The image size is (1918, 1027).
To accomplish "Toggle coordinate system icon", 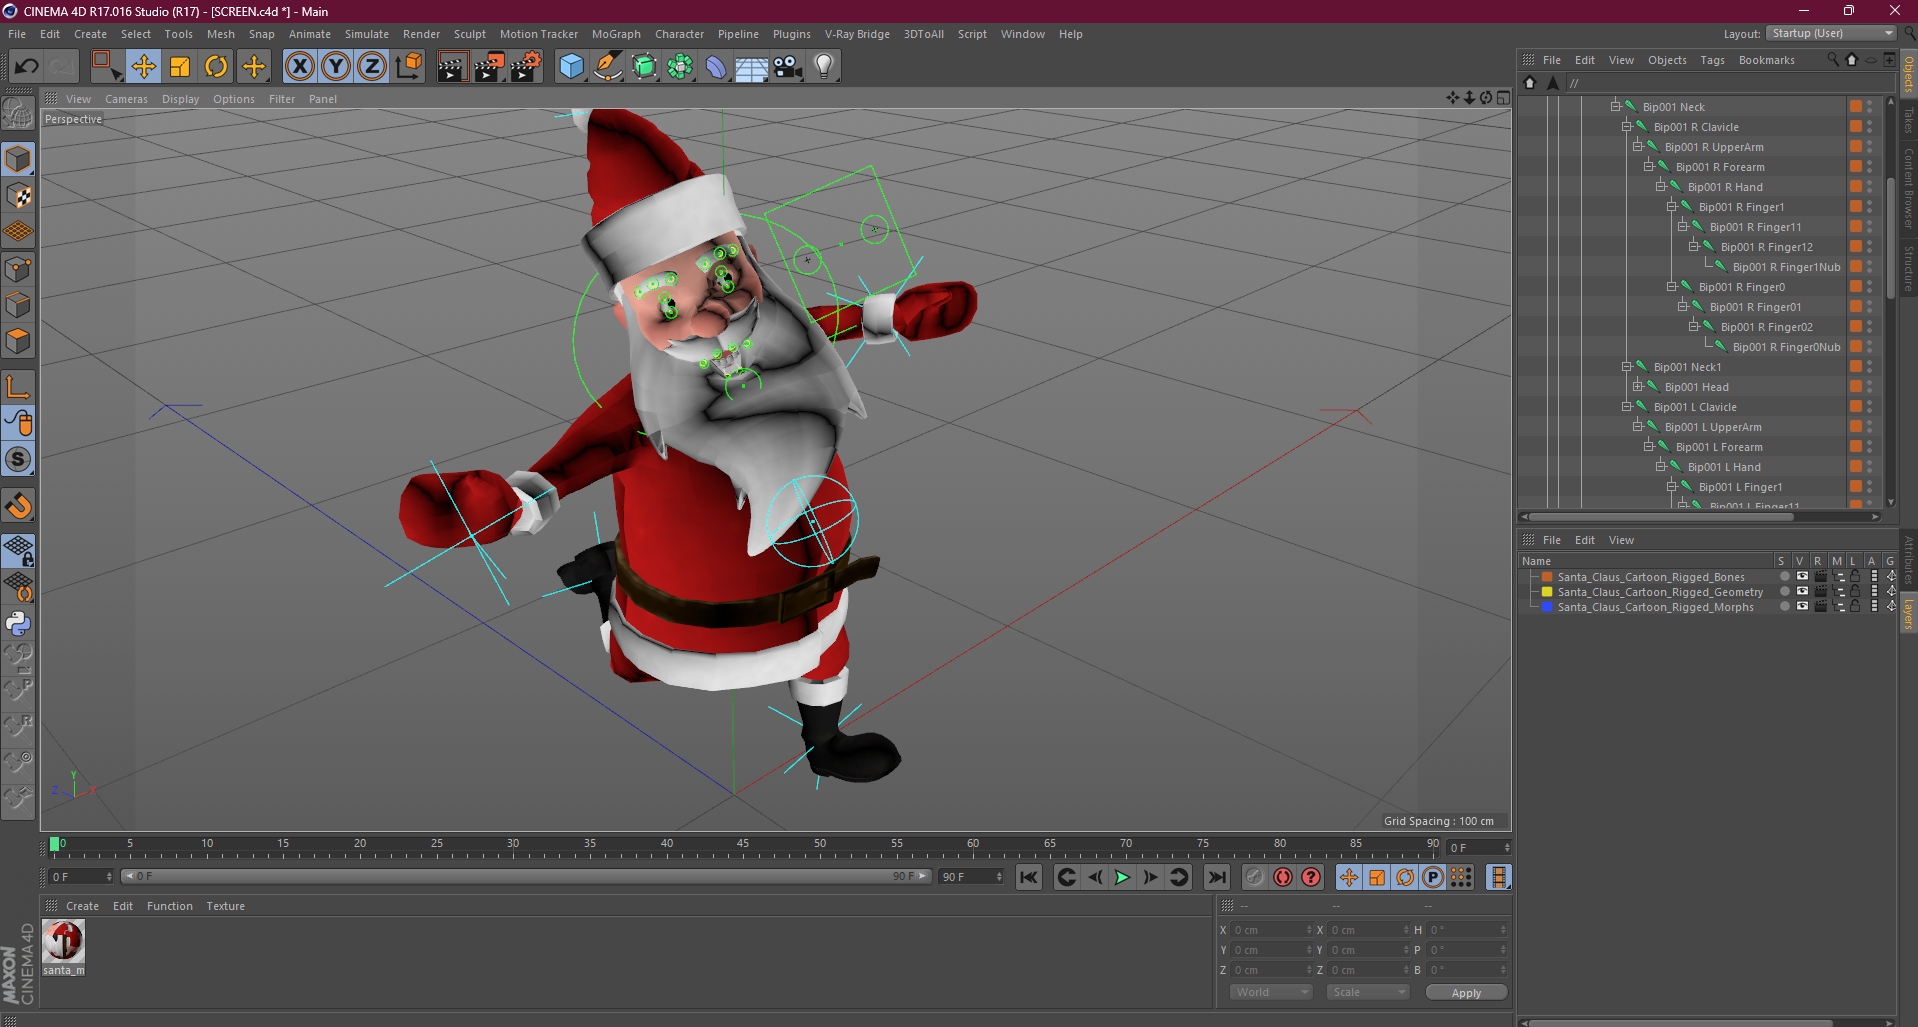I will [408, 67].
